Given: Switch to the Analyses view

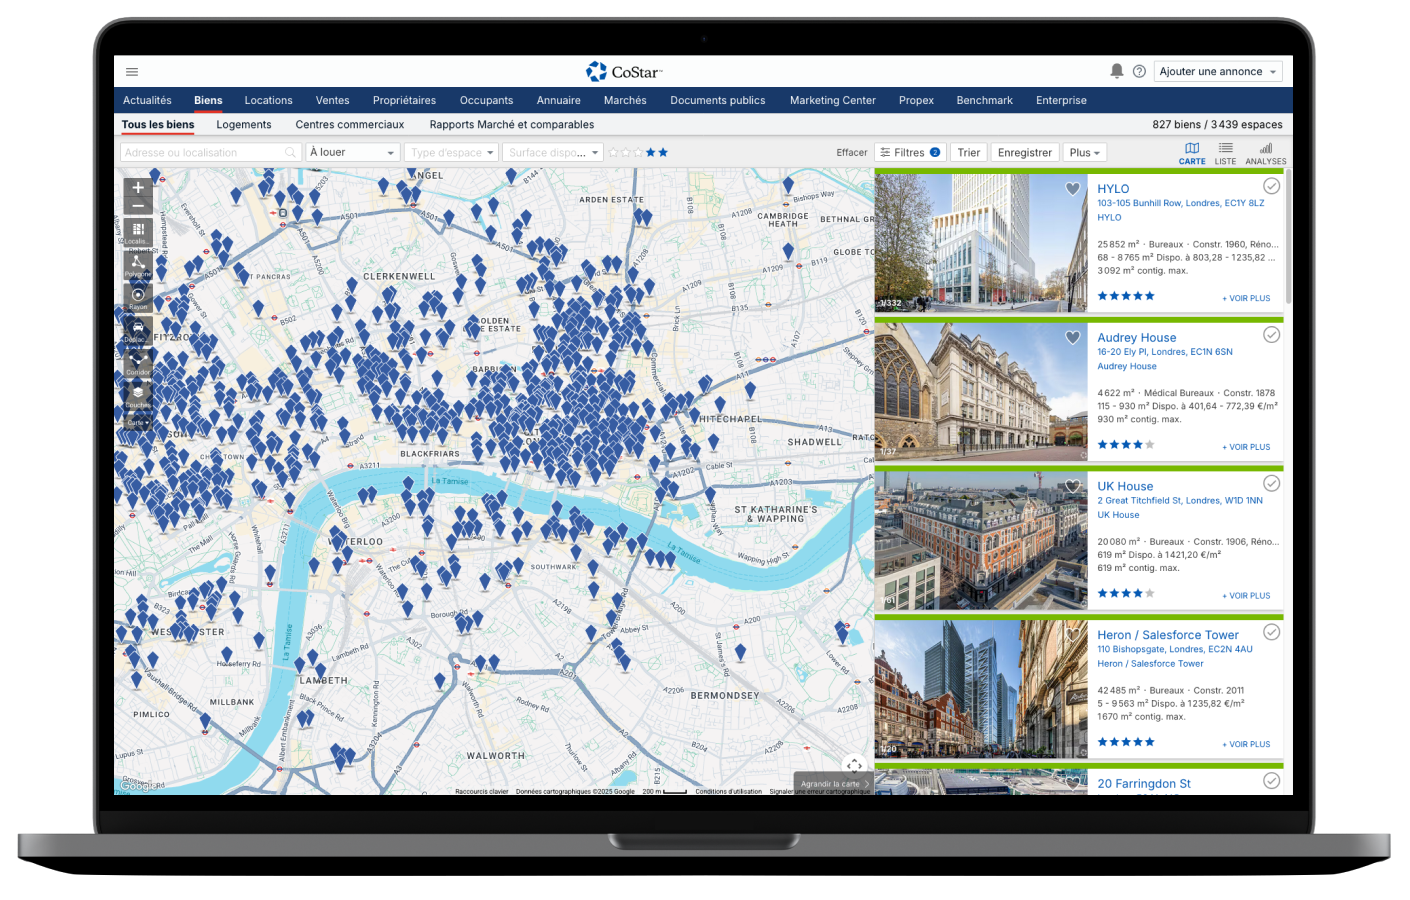Looking at the screenshot, I should 1265,152.
